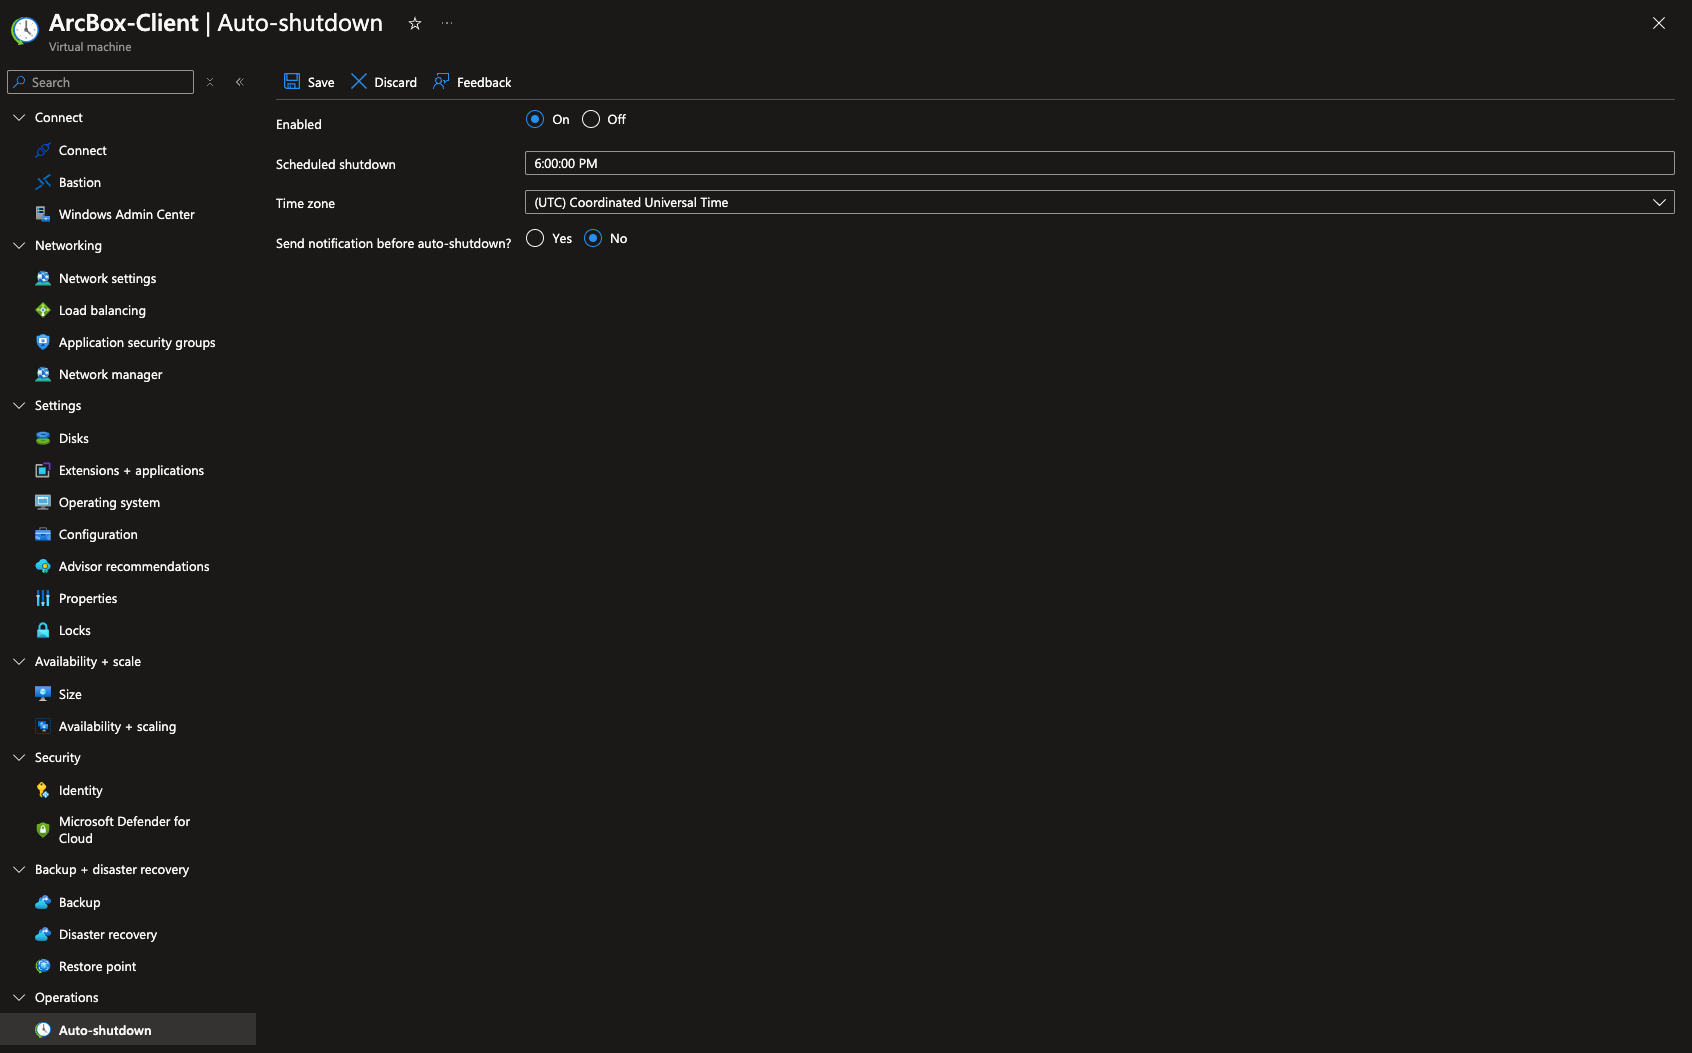This screenshot has height=1053, width=1692.
Task: Click the Configuration toolbox icon
Action: tap(43, 534)
